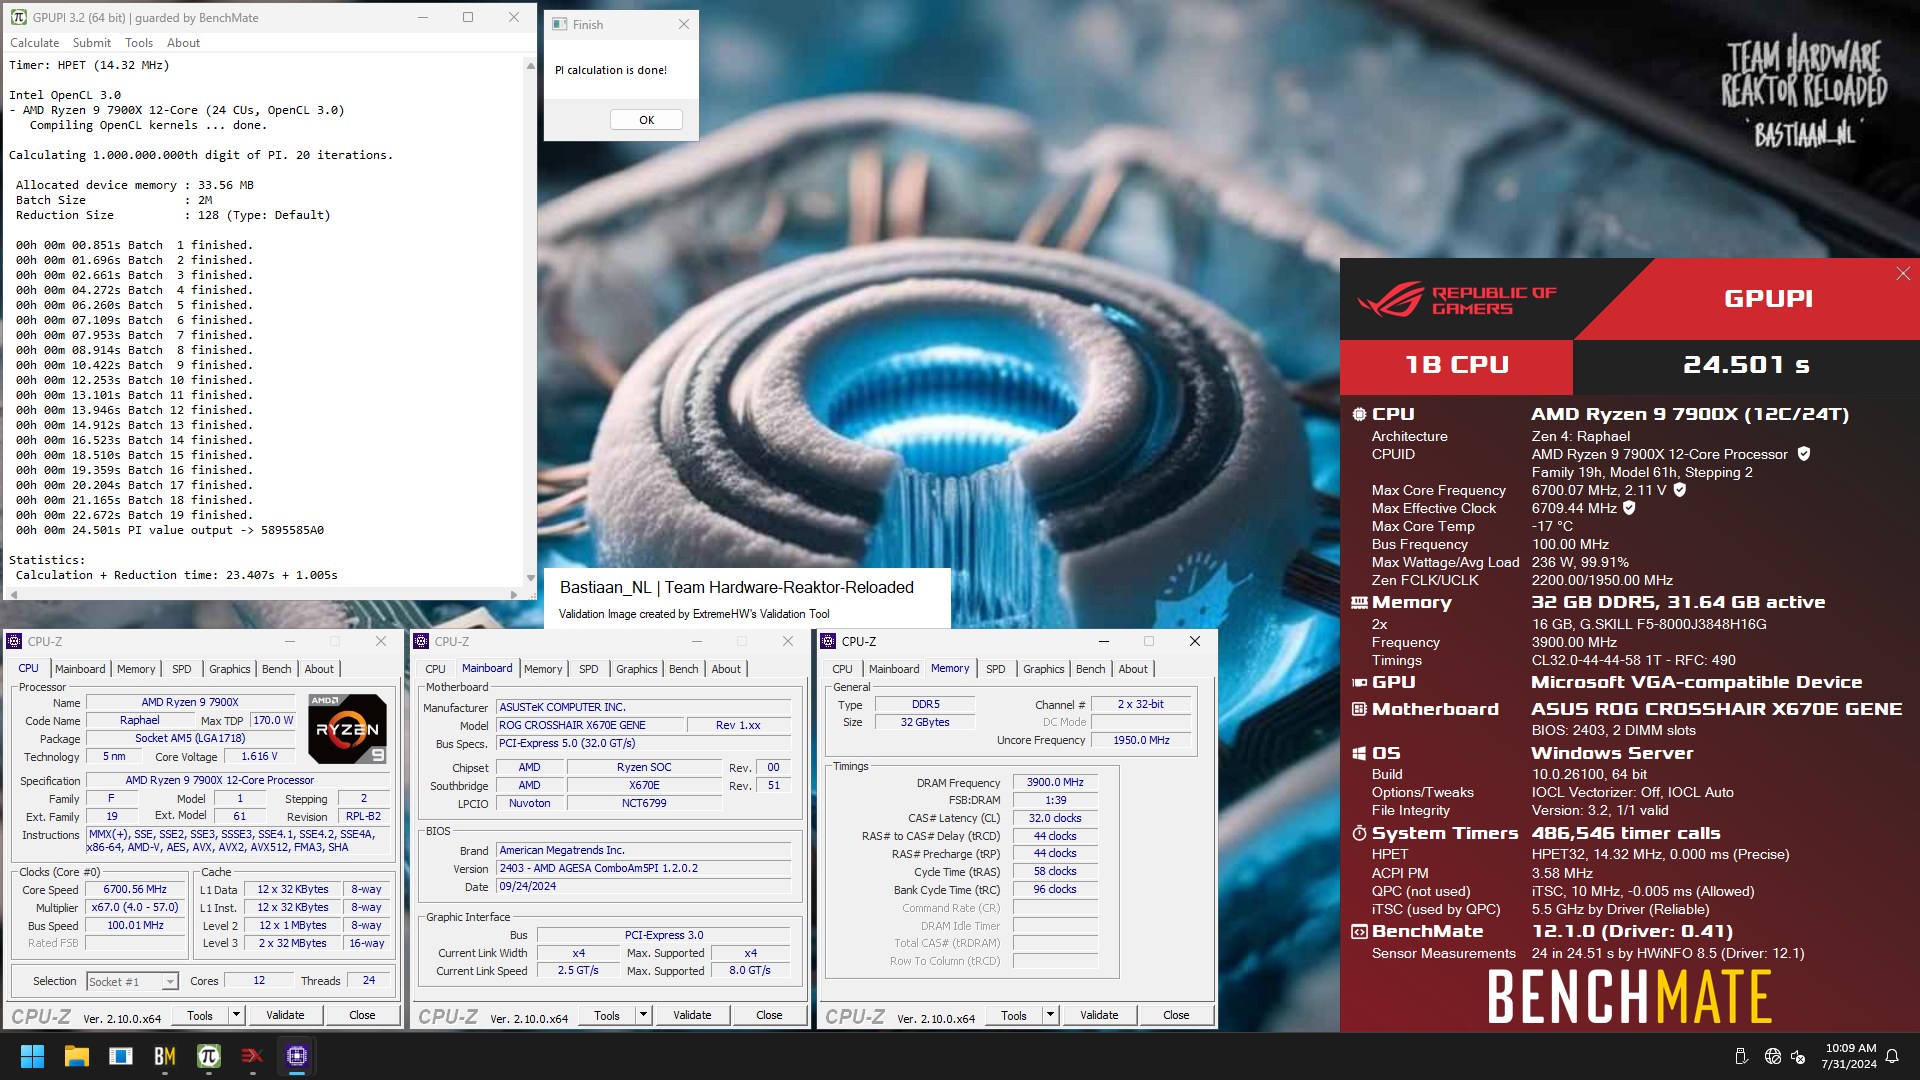Click verified shield next to Max Effective Clock
The height and width of the screenshot is (1080, 1920).
coord(1629,508)
